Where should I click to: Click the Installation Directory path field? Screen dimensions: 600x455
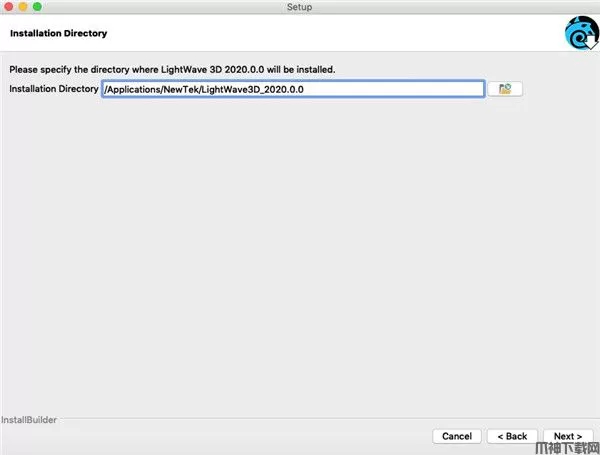293,89
